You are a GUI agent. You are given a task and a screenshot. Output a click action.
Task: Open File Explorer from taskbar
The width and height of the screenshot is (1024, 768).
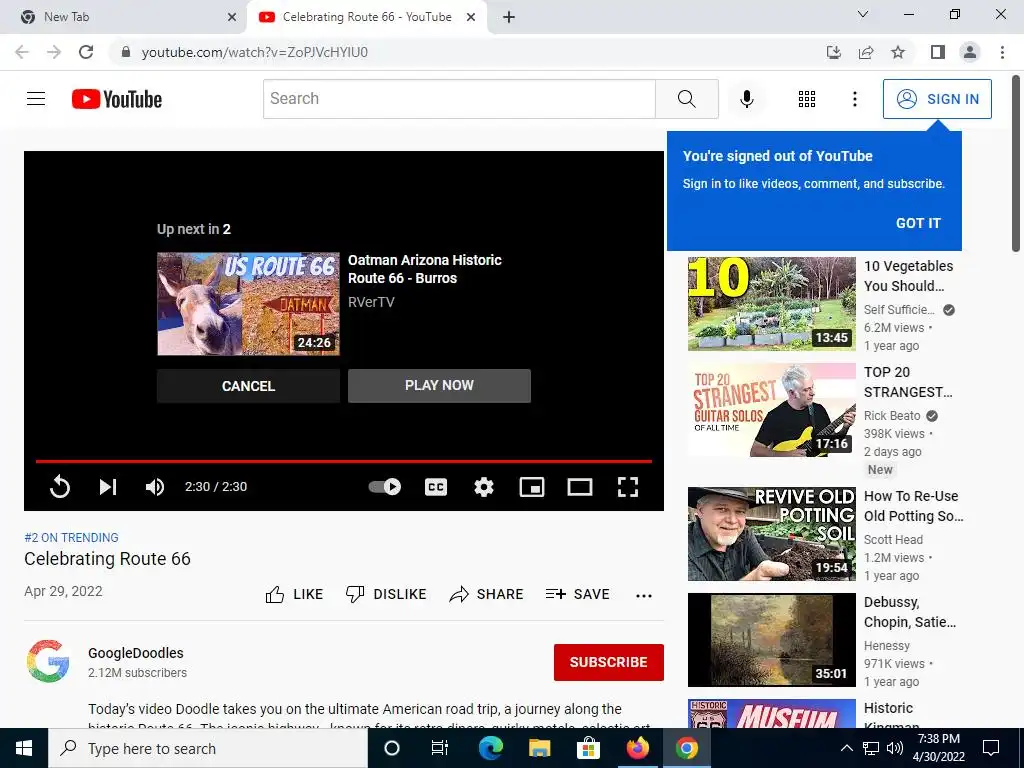click(x=539, y=748)
